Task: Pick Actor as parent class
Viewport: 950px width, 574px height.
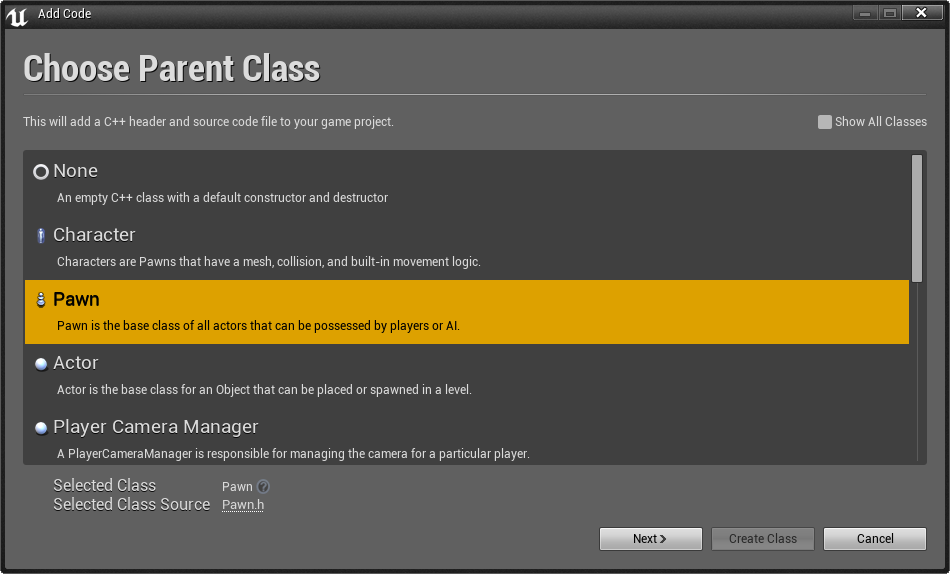Action: (467, 376)
